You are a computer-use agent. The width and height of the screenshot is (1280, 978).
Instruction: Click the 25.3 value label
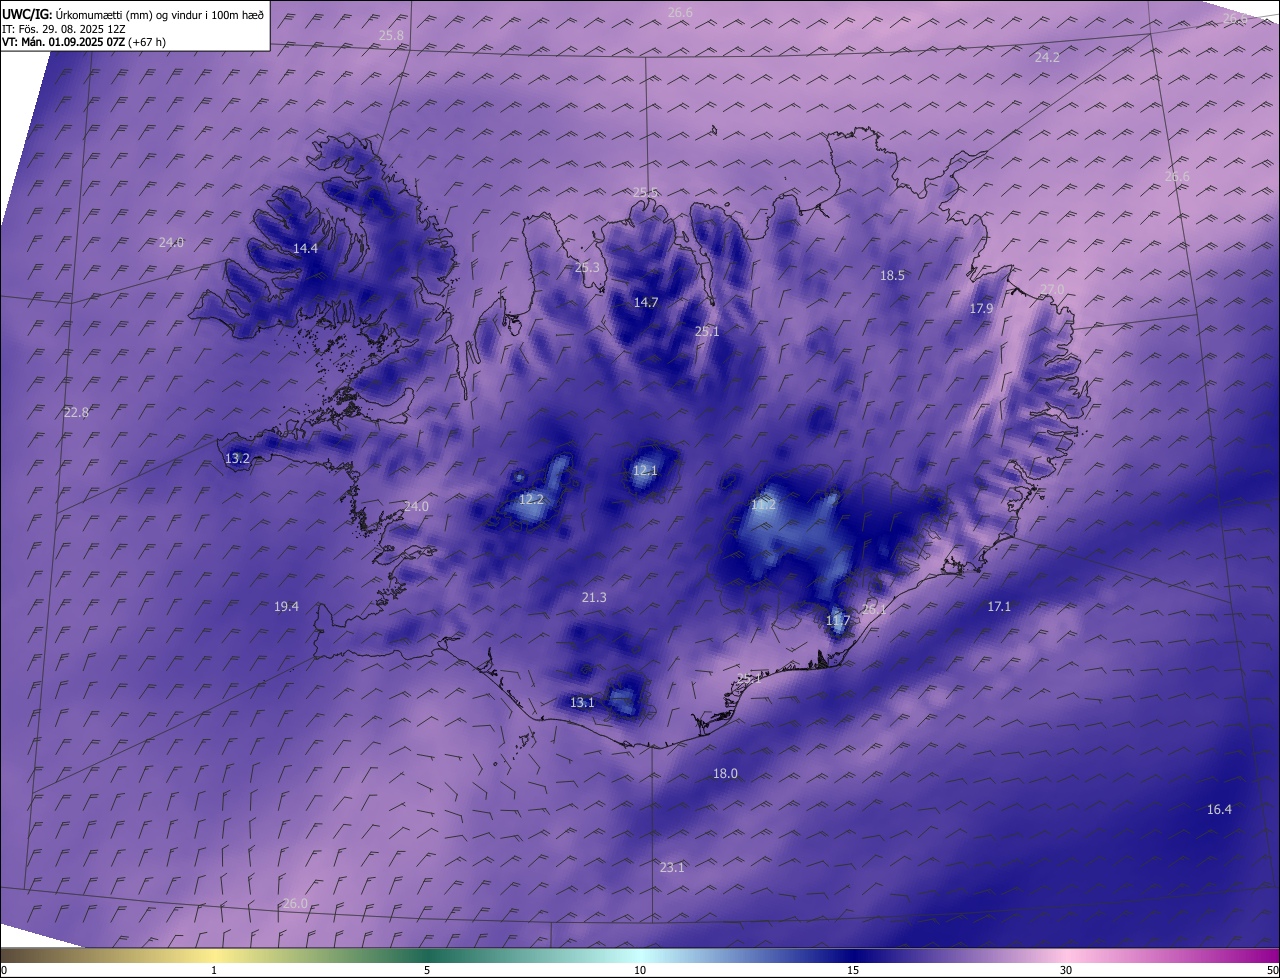point(587,268)
